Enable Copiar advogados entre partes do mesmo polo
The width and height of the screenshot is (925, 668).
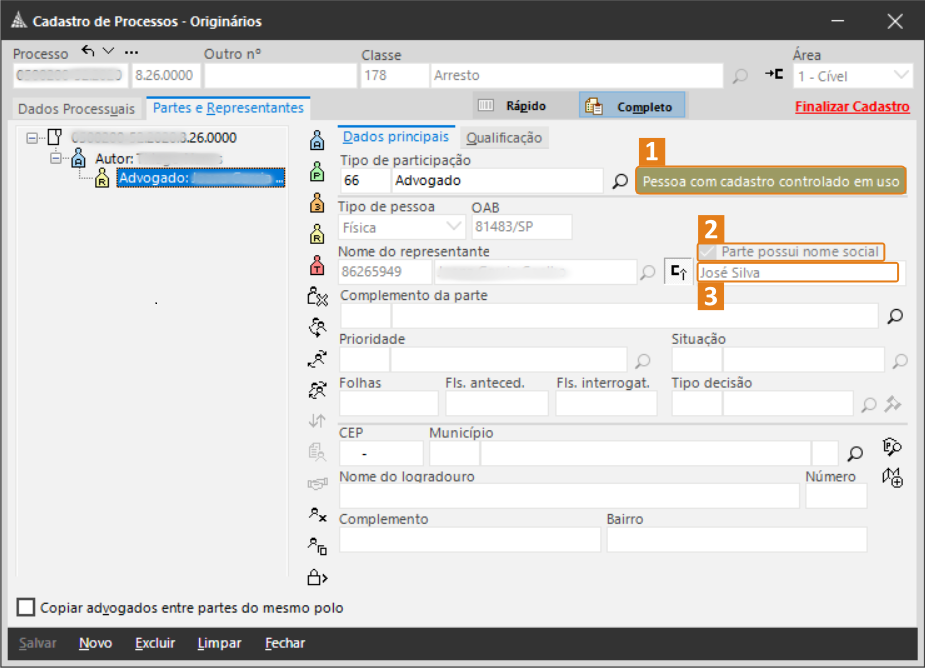(26, 607)
